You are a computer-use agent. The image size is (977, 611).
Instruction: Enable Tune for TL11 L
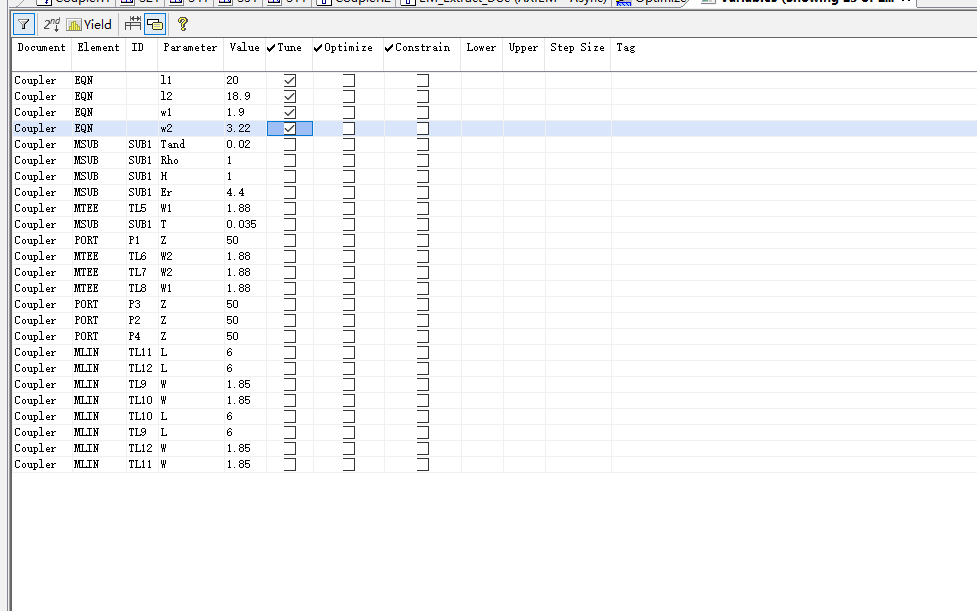[290, 353]
